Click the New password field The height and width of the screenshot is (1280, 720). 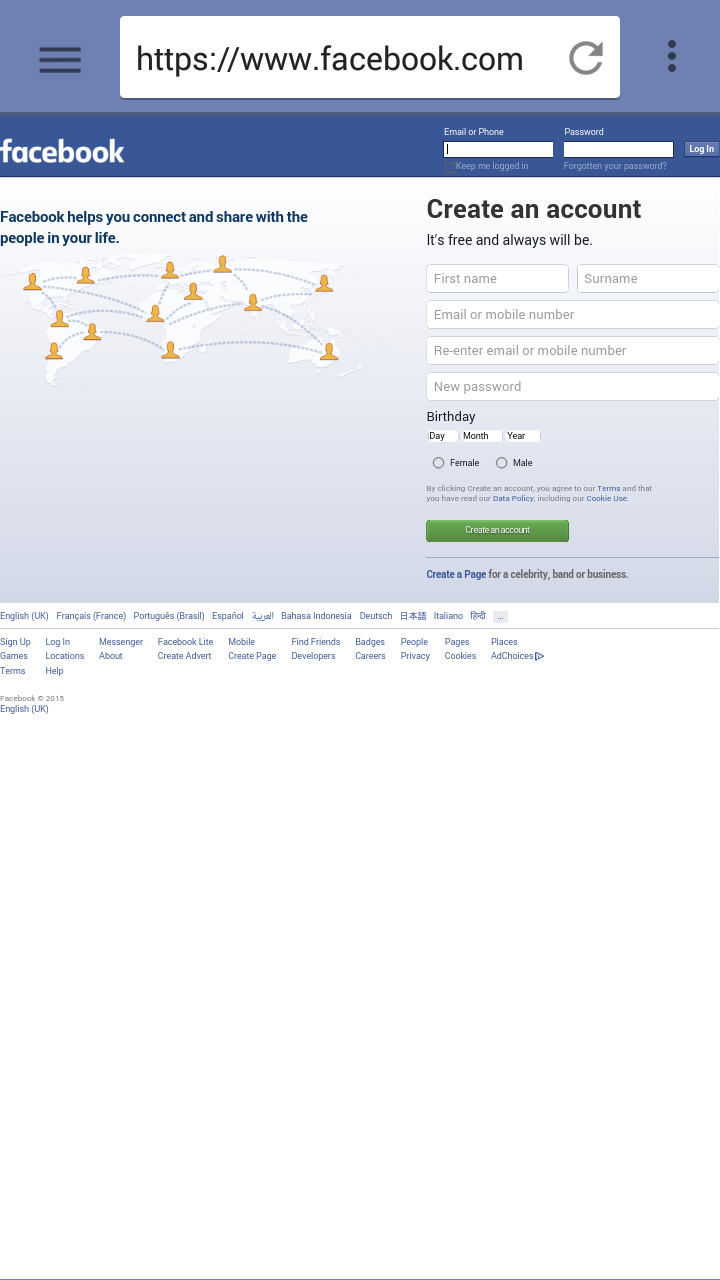click(573, 386)
